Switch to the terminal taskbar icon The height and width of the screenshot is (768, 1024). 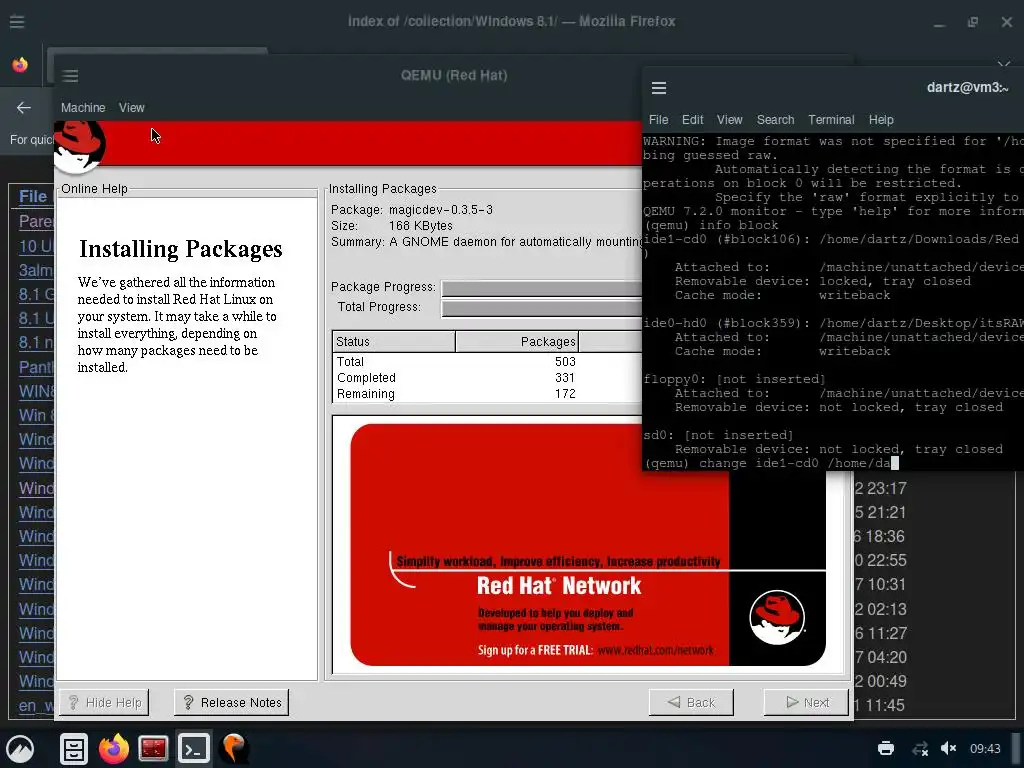tap(193, 748)
